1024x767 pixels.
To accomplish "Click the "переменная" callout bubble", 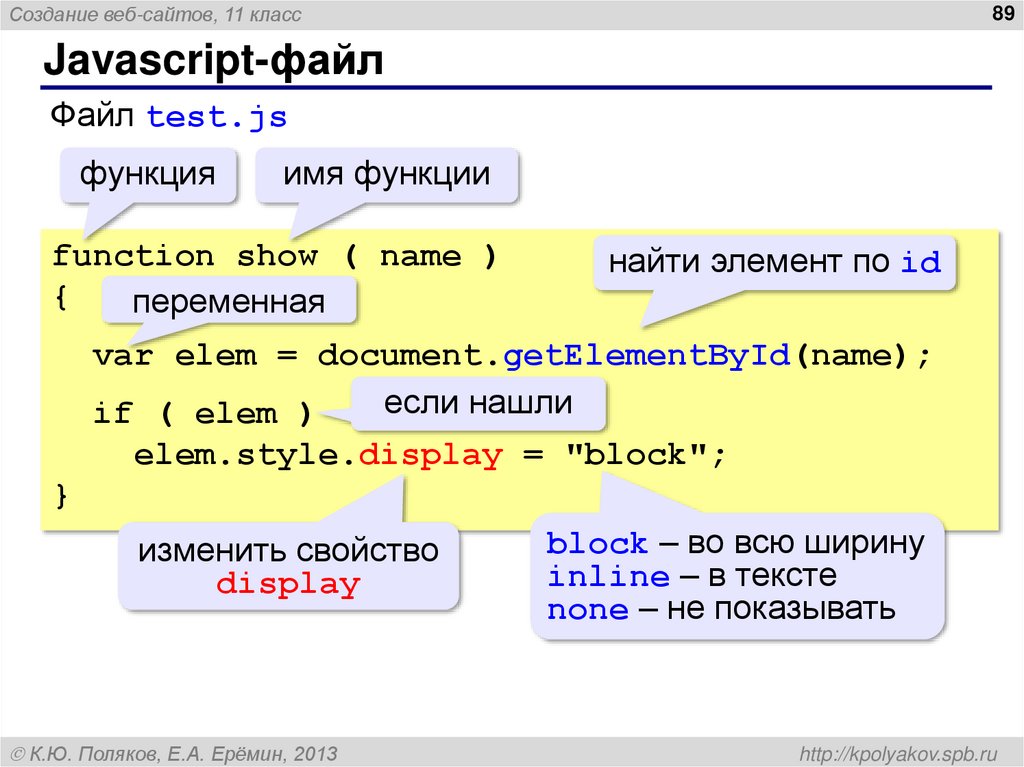I will 229,300.
